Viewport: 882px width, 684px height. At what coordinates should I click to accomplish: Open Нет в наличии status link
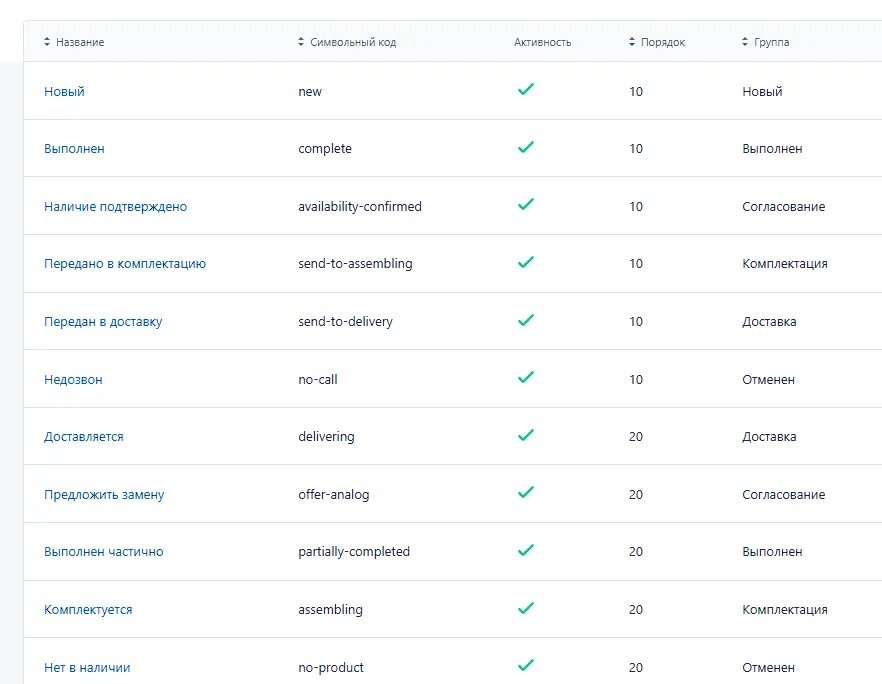point(87,668)
